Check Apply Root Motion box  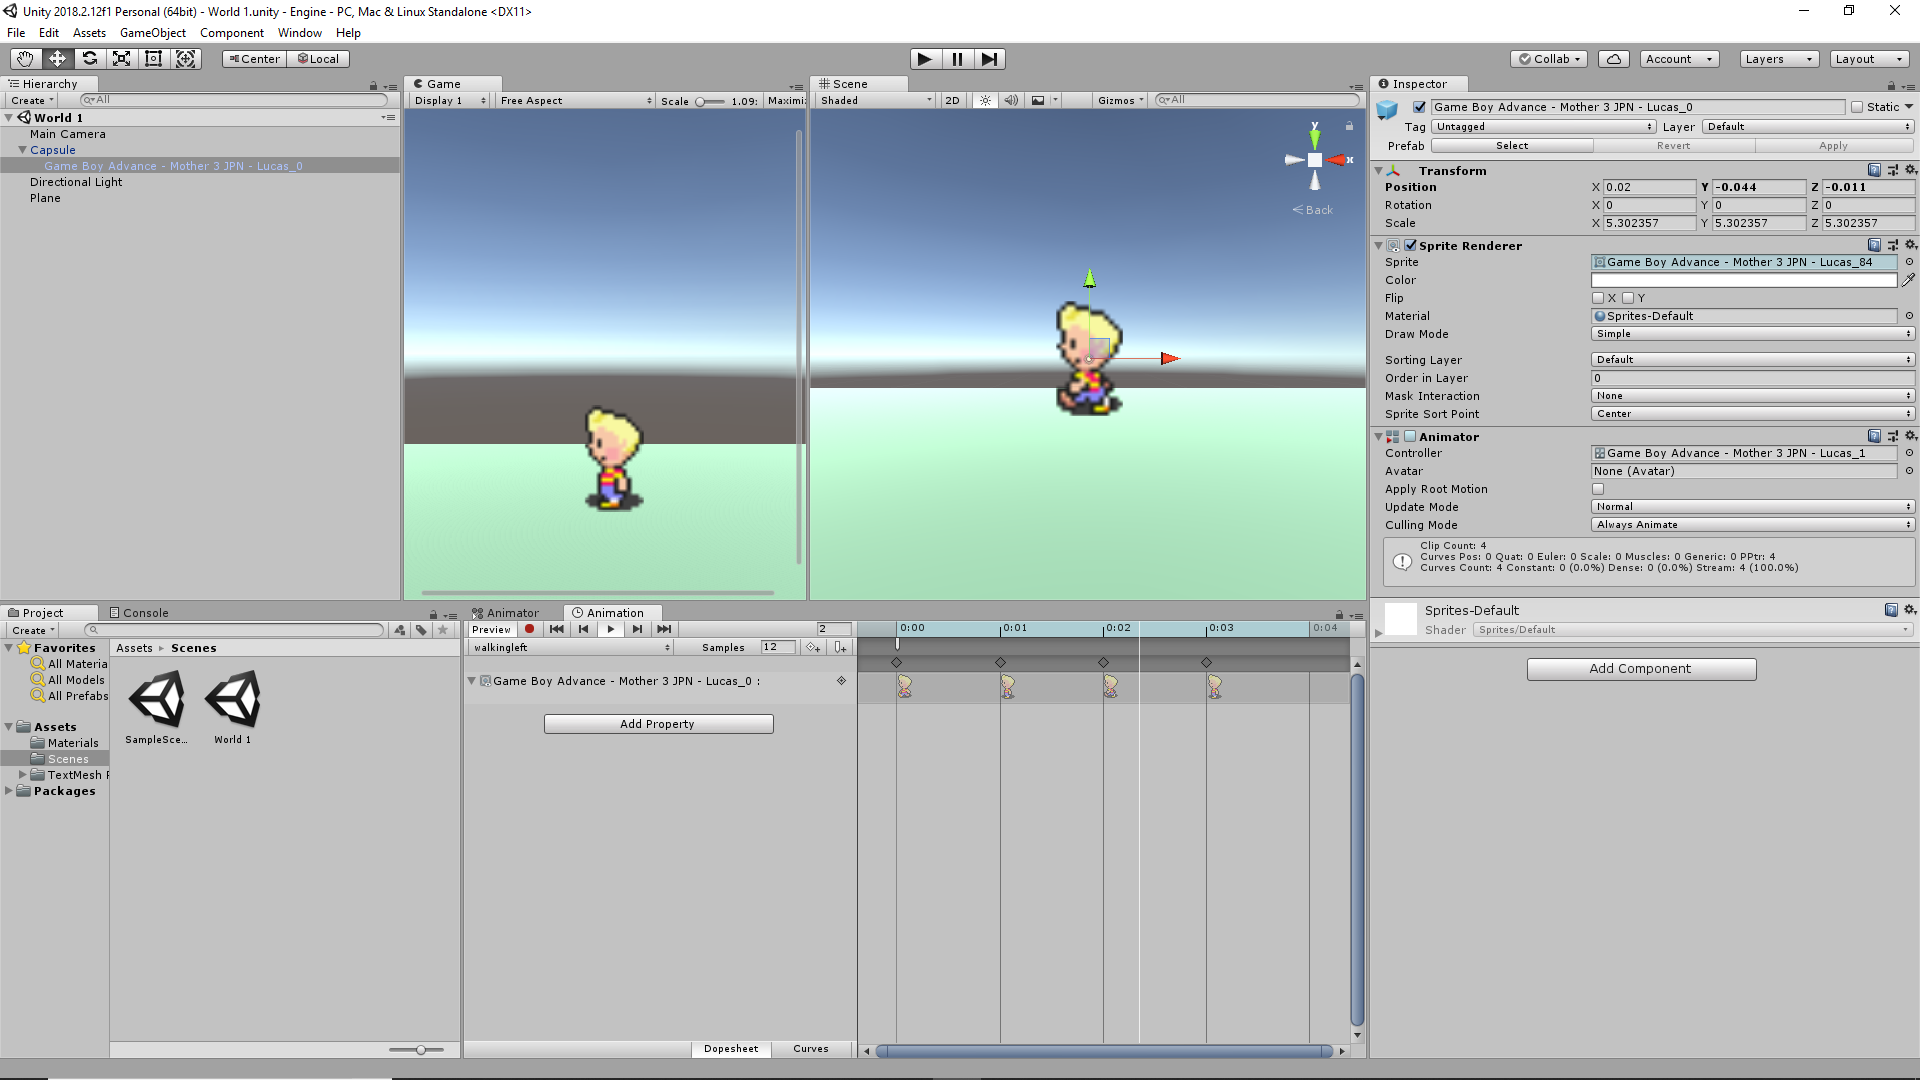pyautogui.click(x=1598, y=489)
